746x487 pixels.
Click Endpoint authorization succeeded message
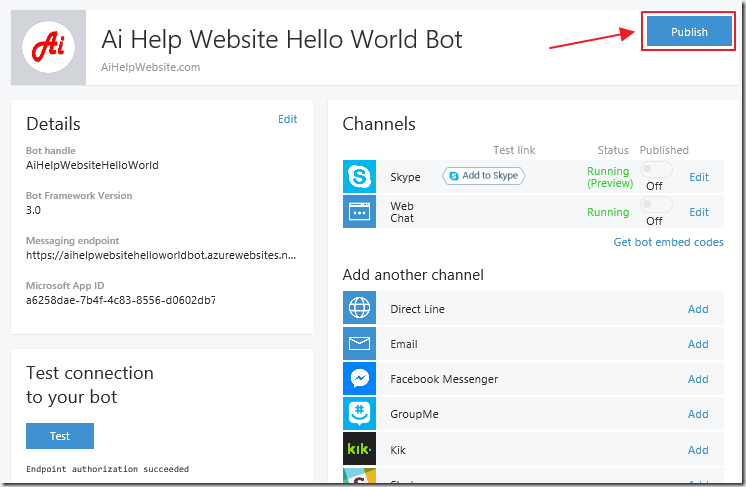[108, 469]
